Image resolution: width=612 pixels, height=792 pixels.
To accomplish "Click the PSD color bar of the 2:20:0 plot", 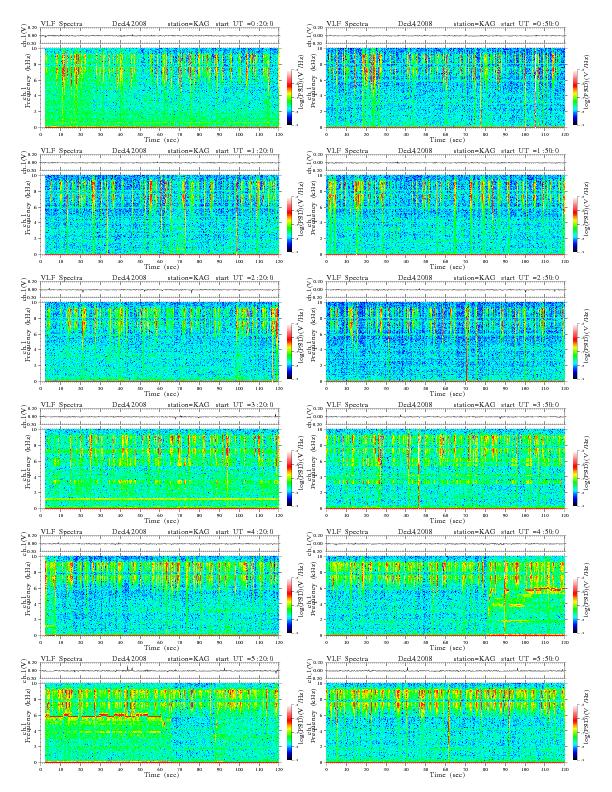I will click(x=289, y=351).
